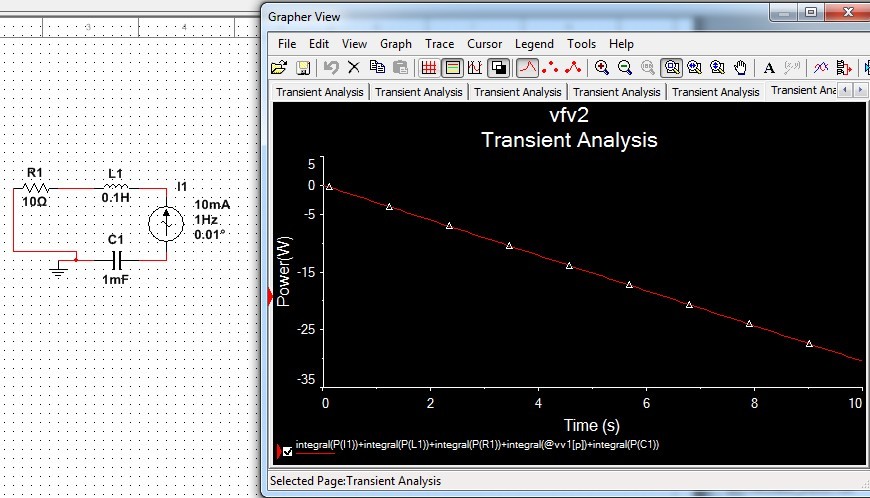Activate the pan hand tool
Viewport: 870px width, 498px height.
pyautogui.click(x=740, y=68)
